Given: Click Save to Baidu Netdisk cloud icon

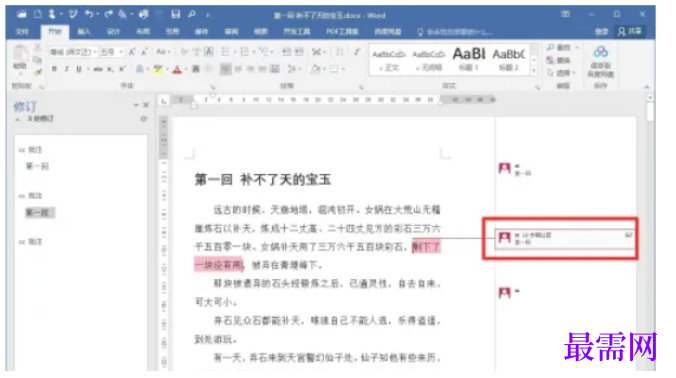Looking at the screenshot, I should [x=601, y=52].
